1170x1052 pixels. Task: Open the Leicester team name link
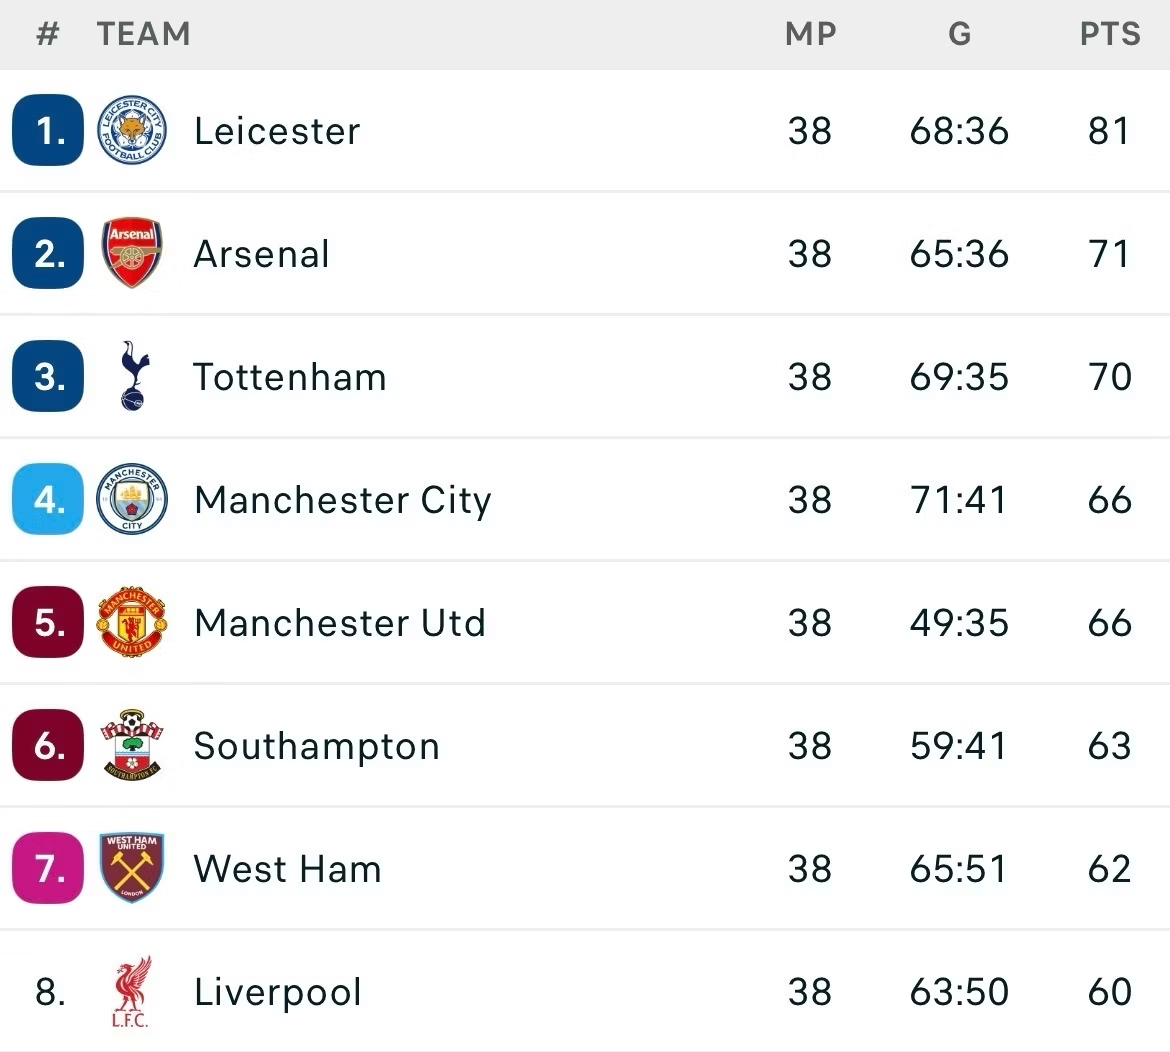[277, 131]
